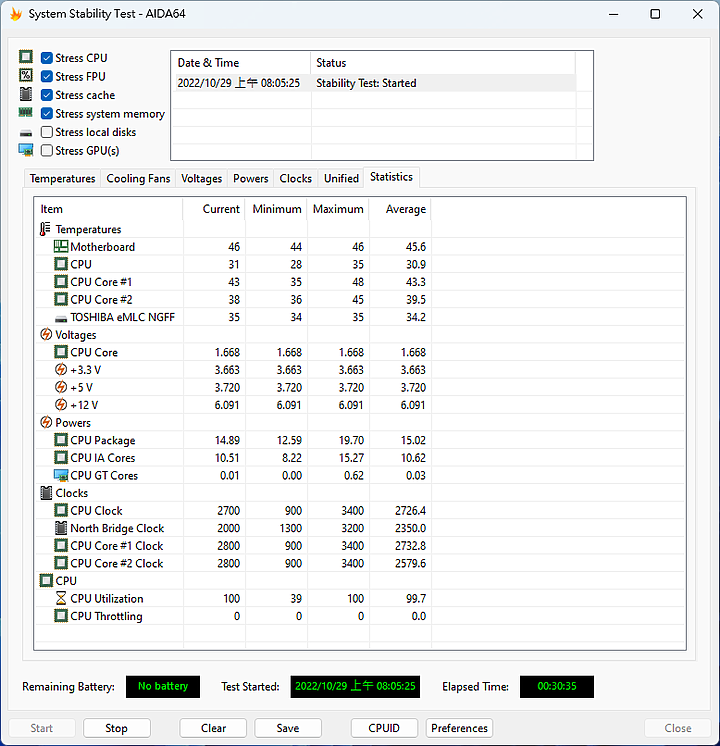Screen dimensions: 720x746
Task: Click the RAM module icon beside Stress system memory
Action: [26, 113]
